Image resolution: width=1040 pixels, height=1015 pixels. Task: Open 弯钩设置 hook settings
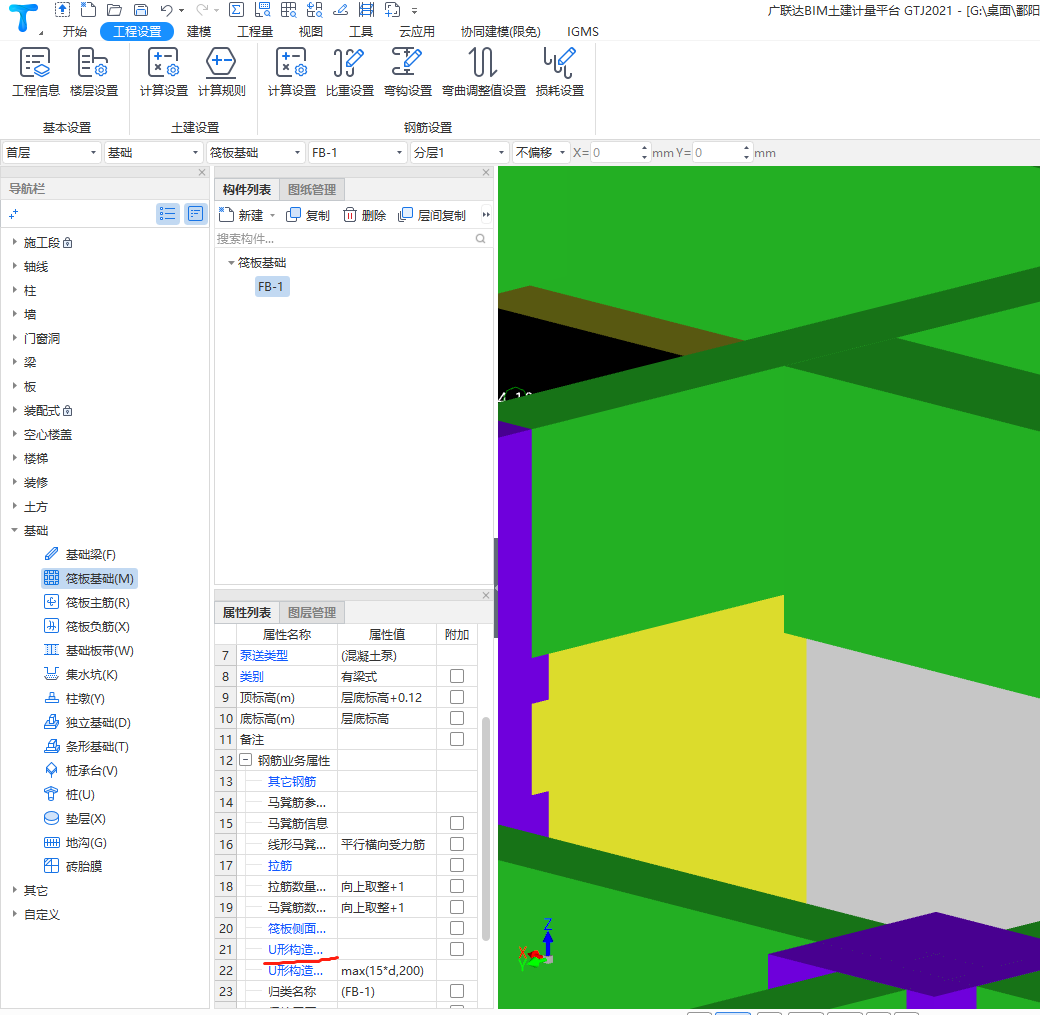pos(407,72)
